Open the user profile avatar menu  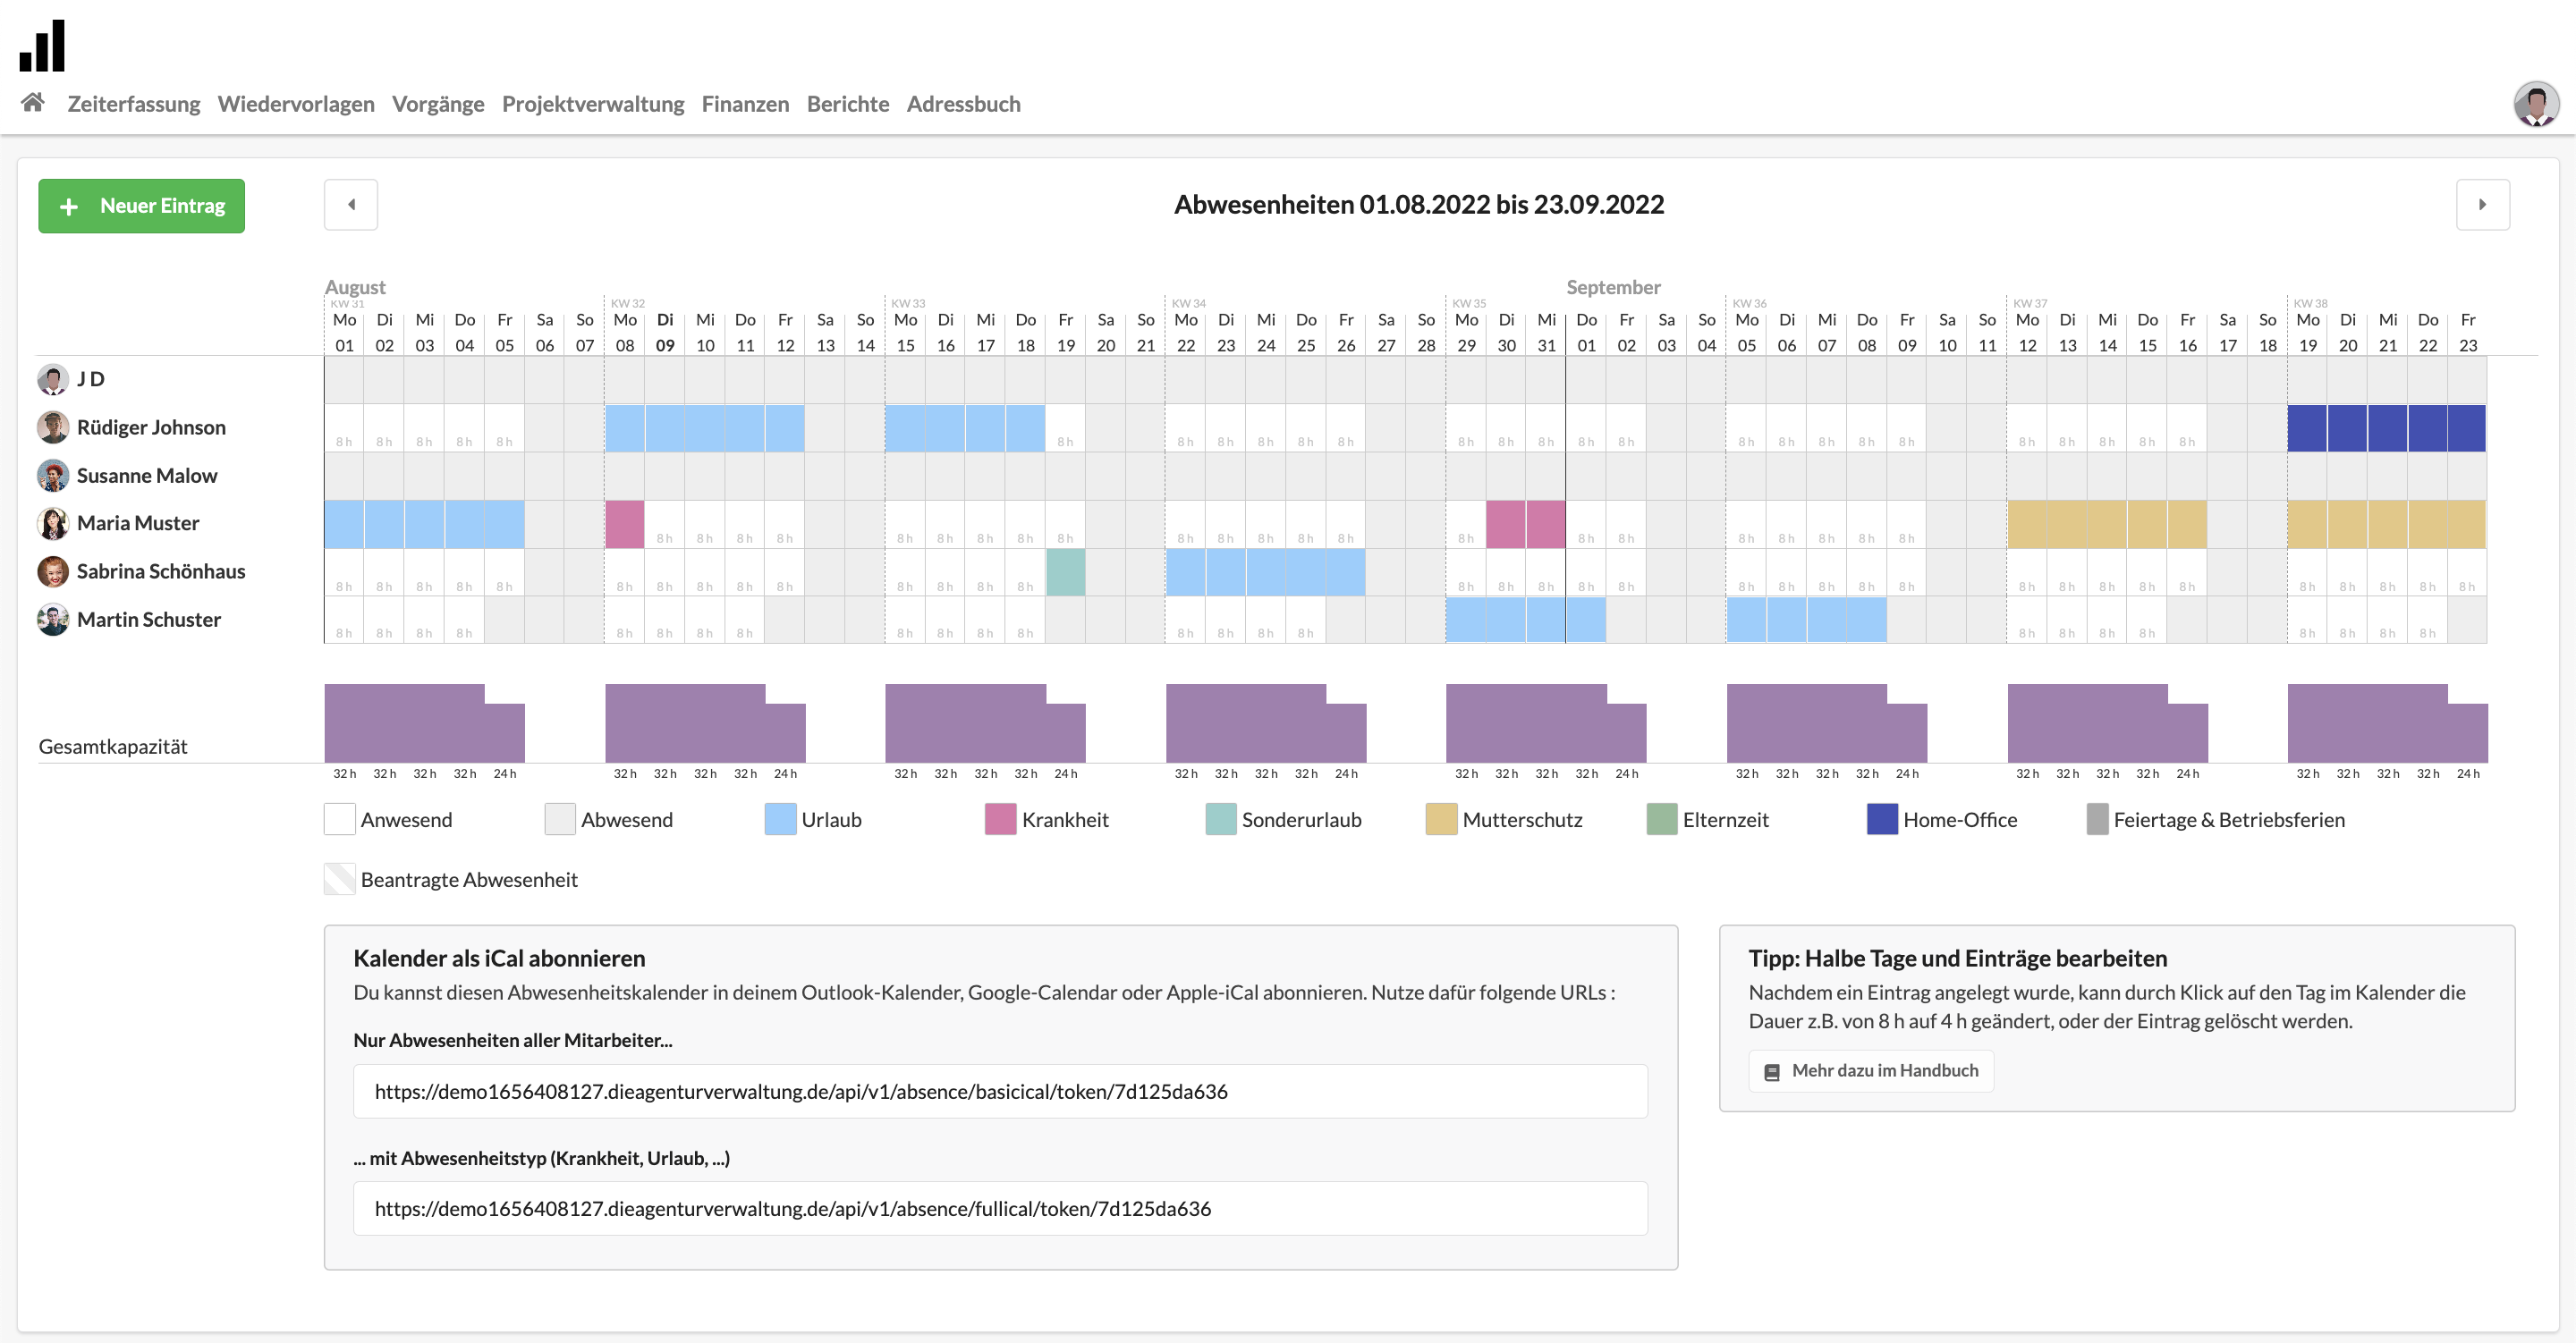coord(2535,104)
